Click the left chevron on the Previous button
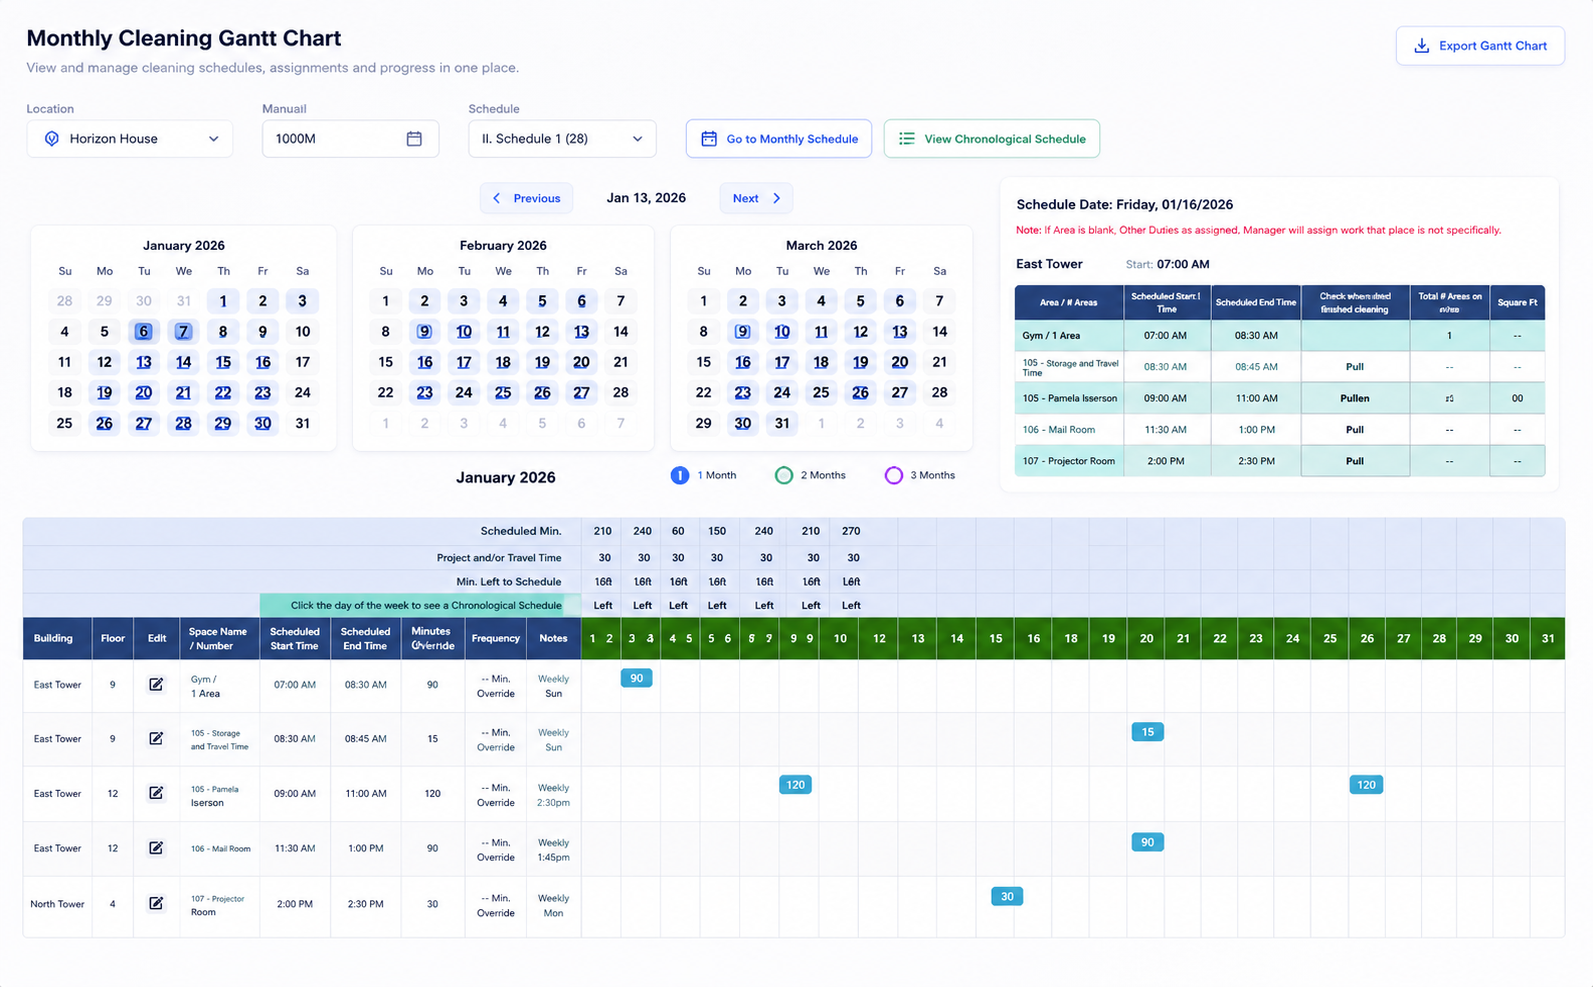This screenshot has height=987, width=1593. coord(497,198)
